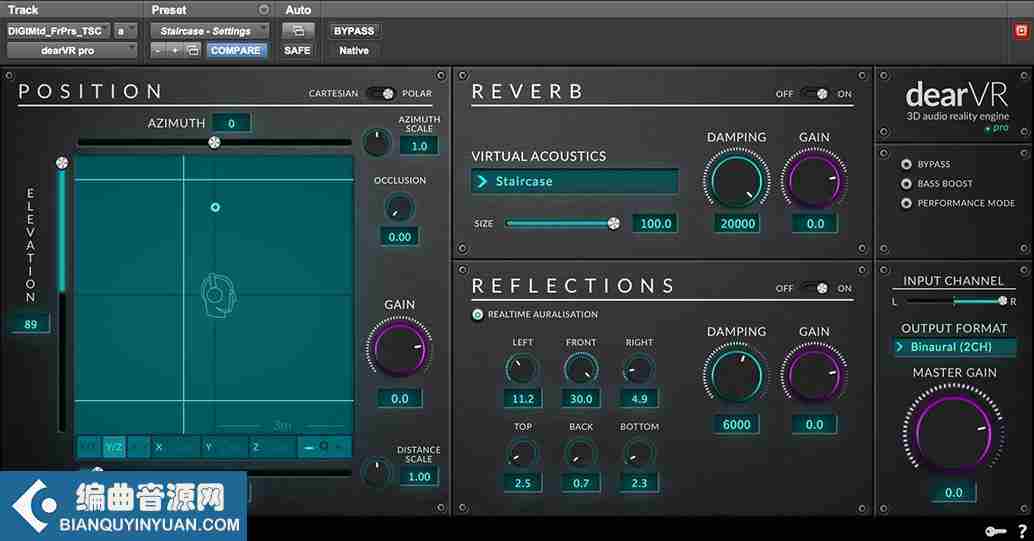This screenshot has width=1034, height=541.
Task: Click the magnifier zoom icon below the pad
Action: (324, 447)
